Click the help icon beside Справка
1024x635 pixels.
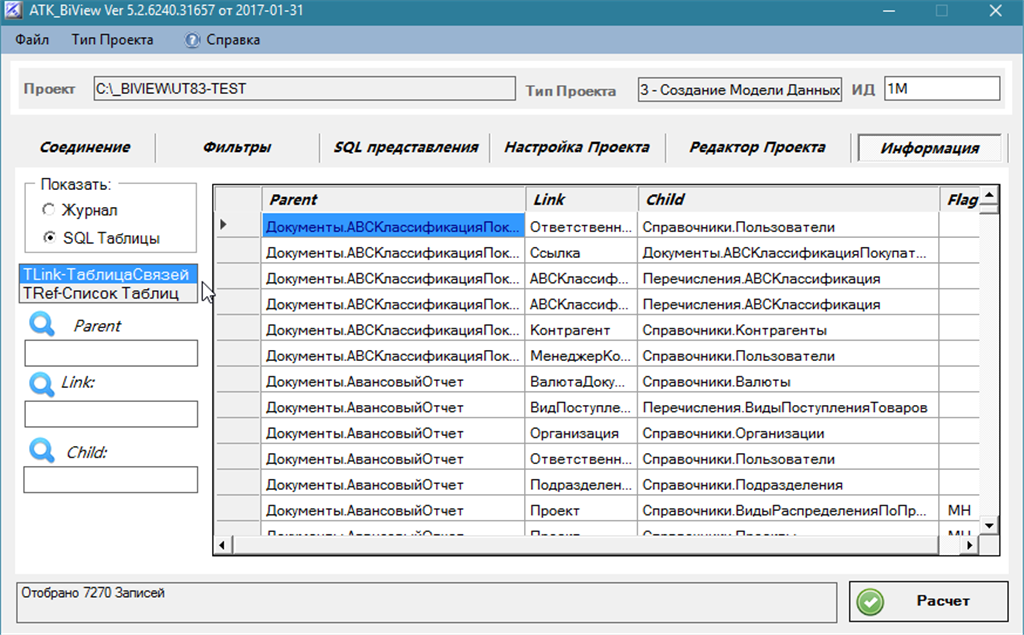click(192, 40)
